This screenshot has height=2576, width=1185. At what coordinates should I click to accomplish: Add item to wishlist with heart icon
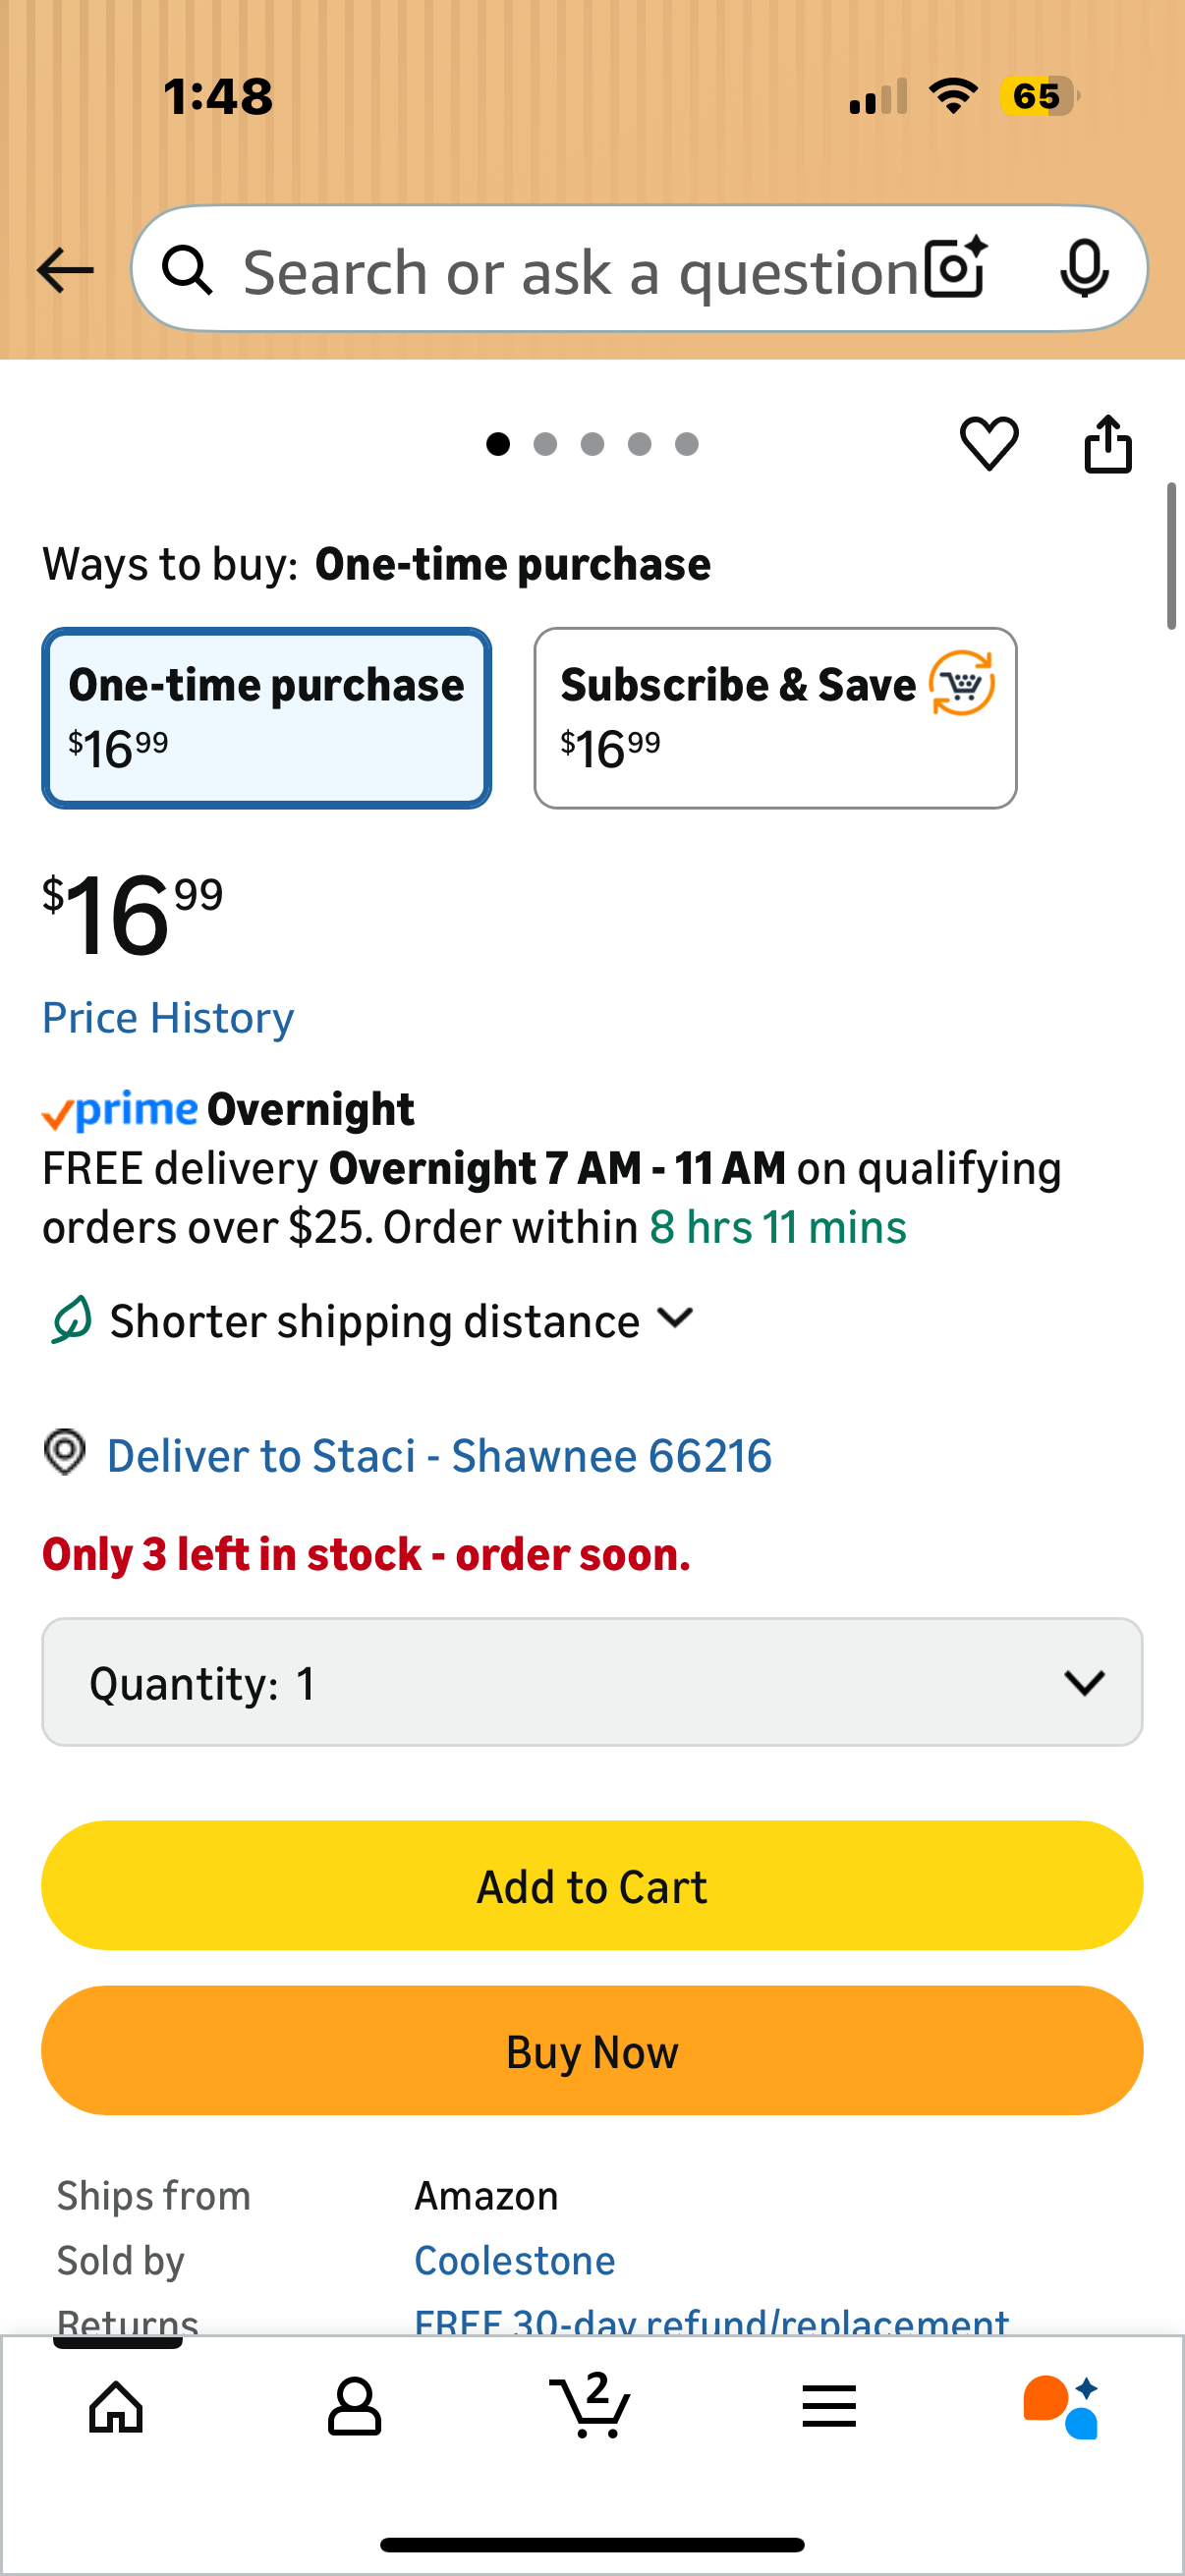(989, 443)
